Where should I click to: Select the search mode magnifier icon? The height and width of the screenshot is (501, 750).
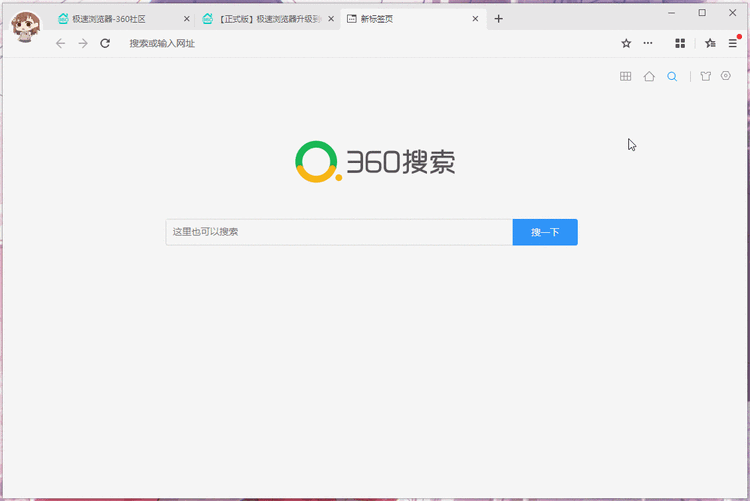point(672,77)
